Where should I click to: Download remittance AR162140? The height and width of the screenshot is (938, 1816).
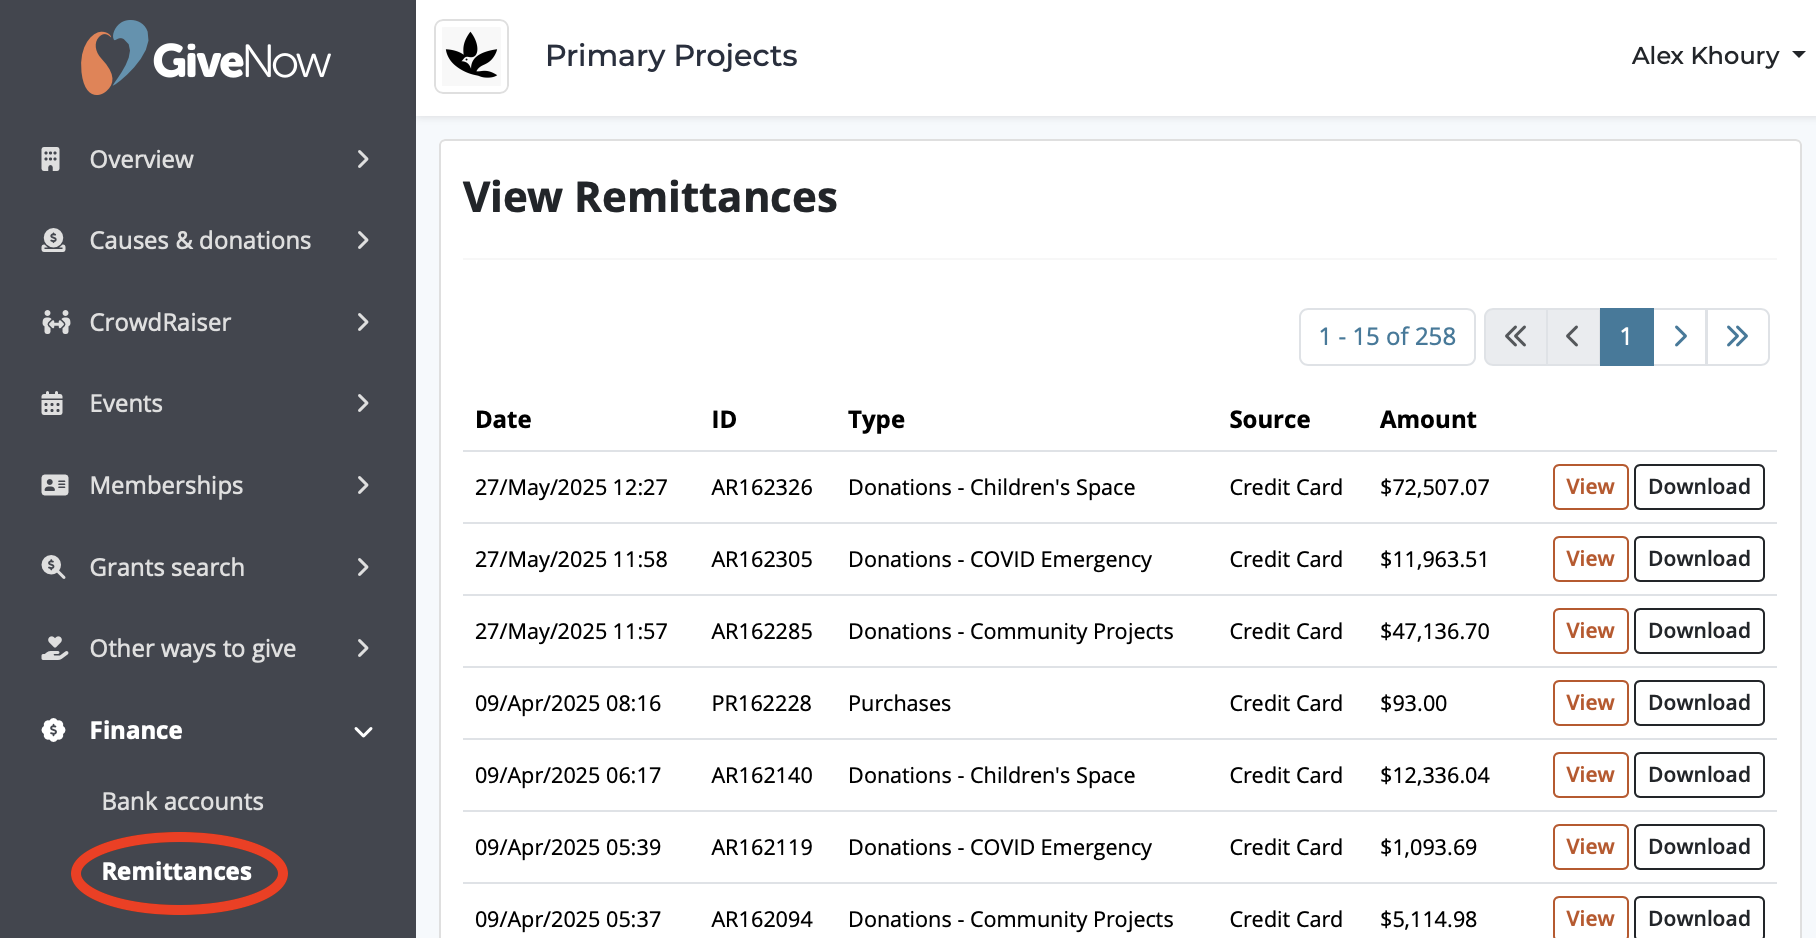pos(1699,775)
